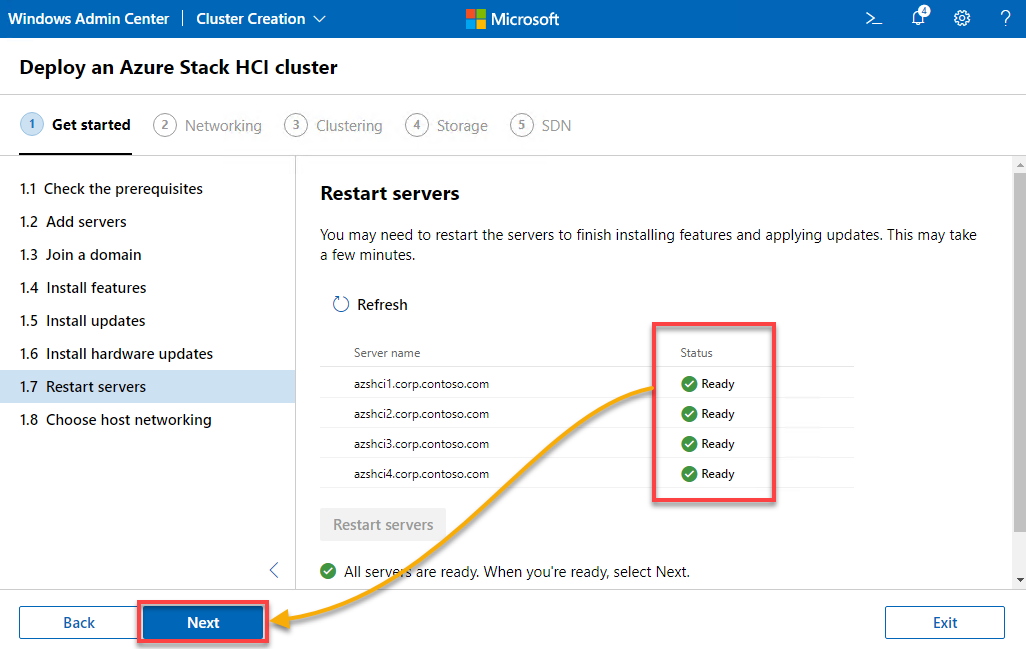Image resolution: width=1026 pixels, height=649 pixels.
Task: Click the Back button
Action: point(79,623)
